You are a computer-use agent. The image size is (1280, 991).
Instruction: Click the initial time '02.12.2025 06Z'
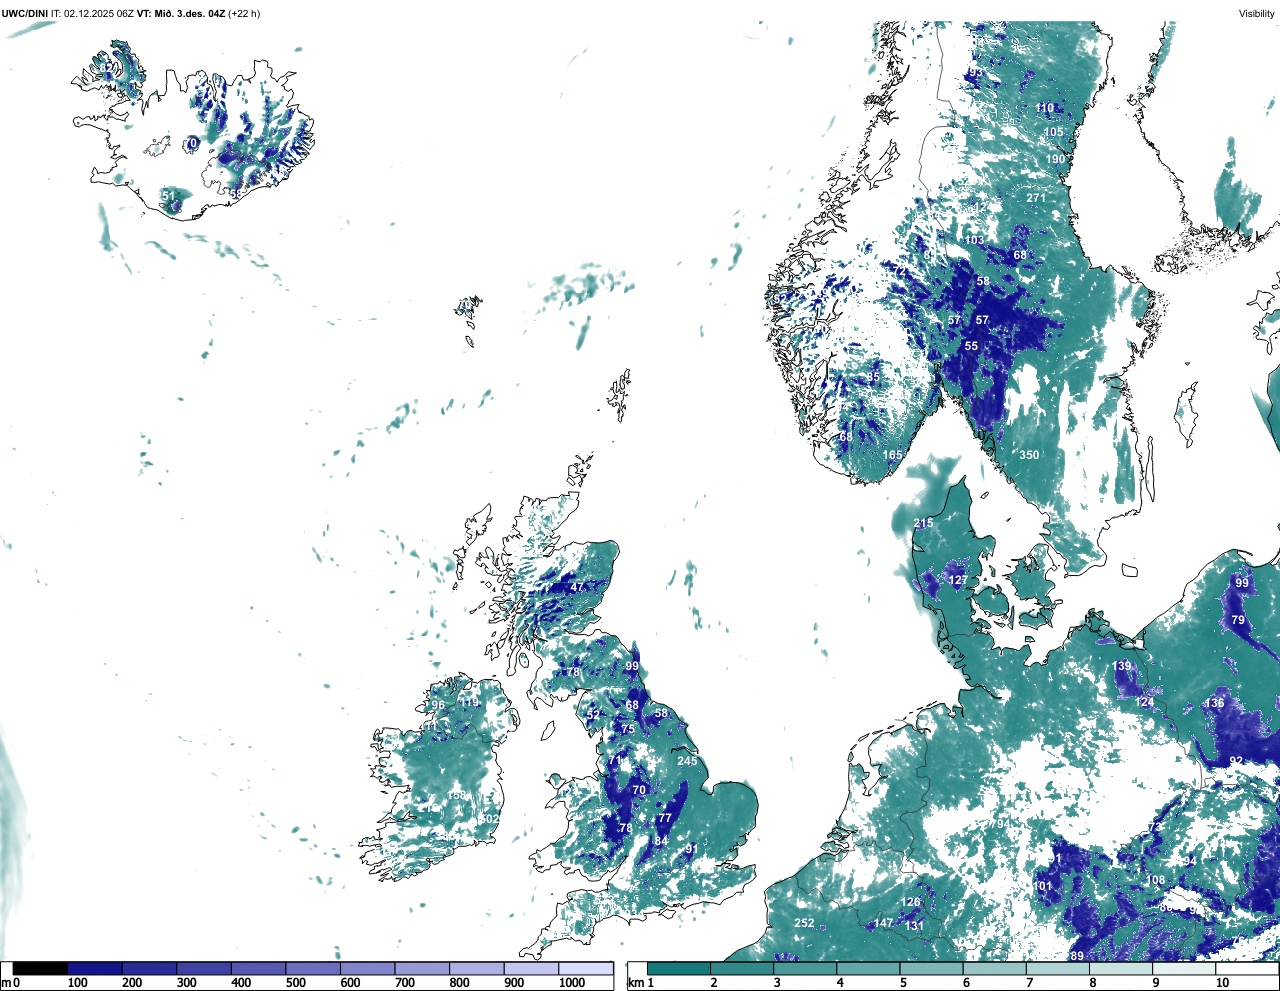(98, 13)
